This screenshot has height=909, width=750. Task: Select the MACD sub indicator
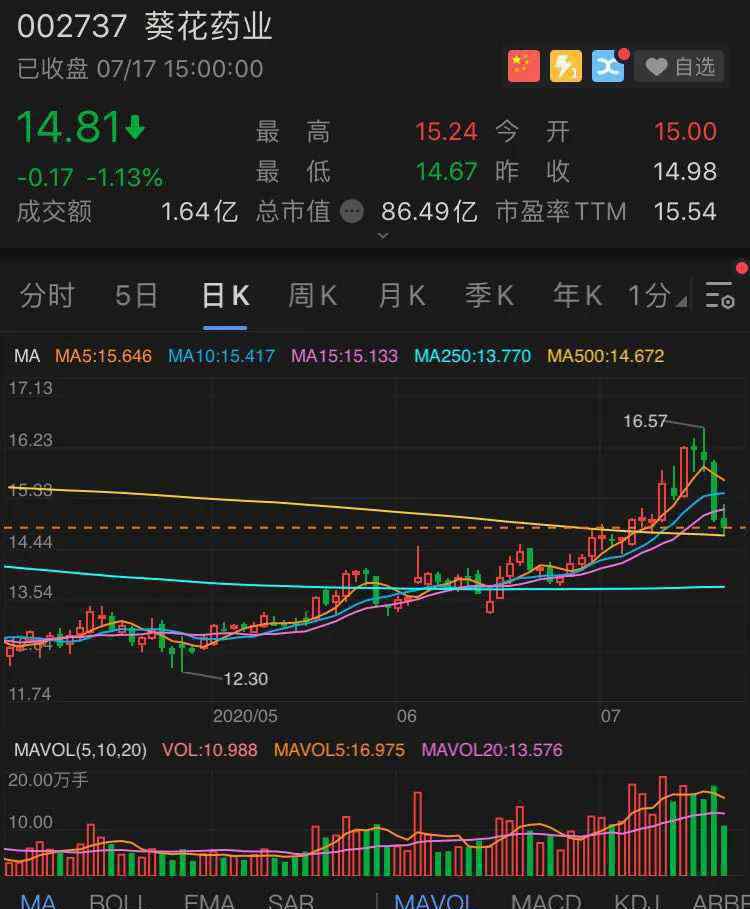click(x=546, y=900)
